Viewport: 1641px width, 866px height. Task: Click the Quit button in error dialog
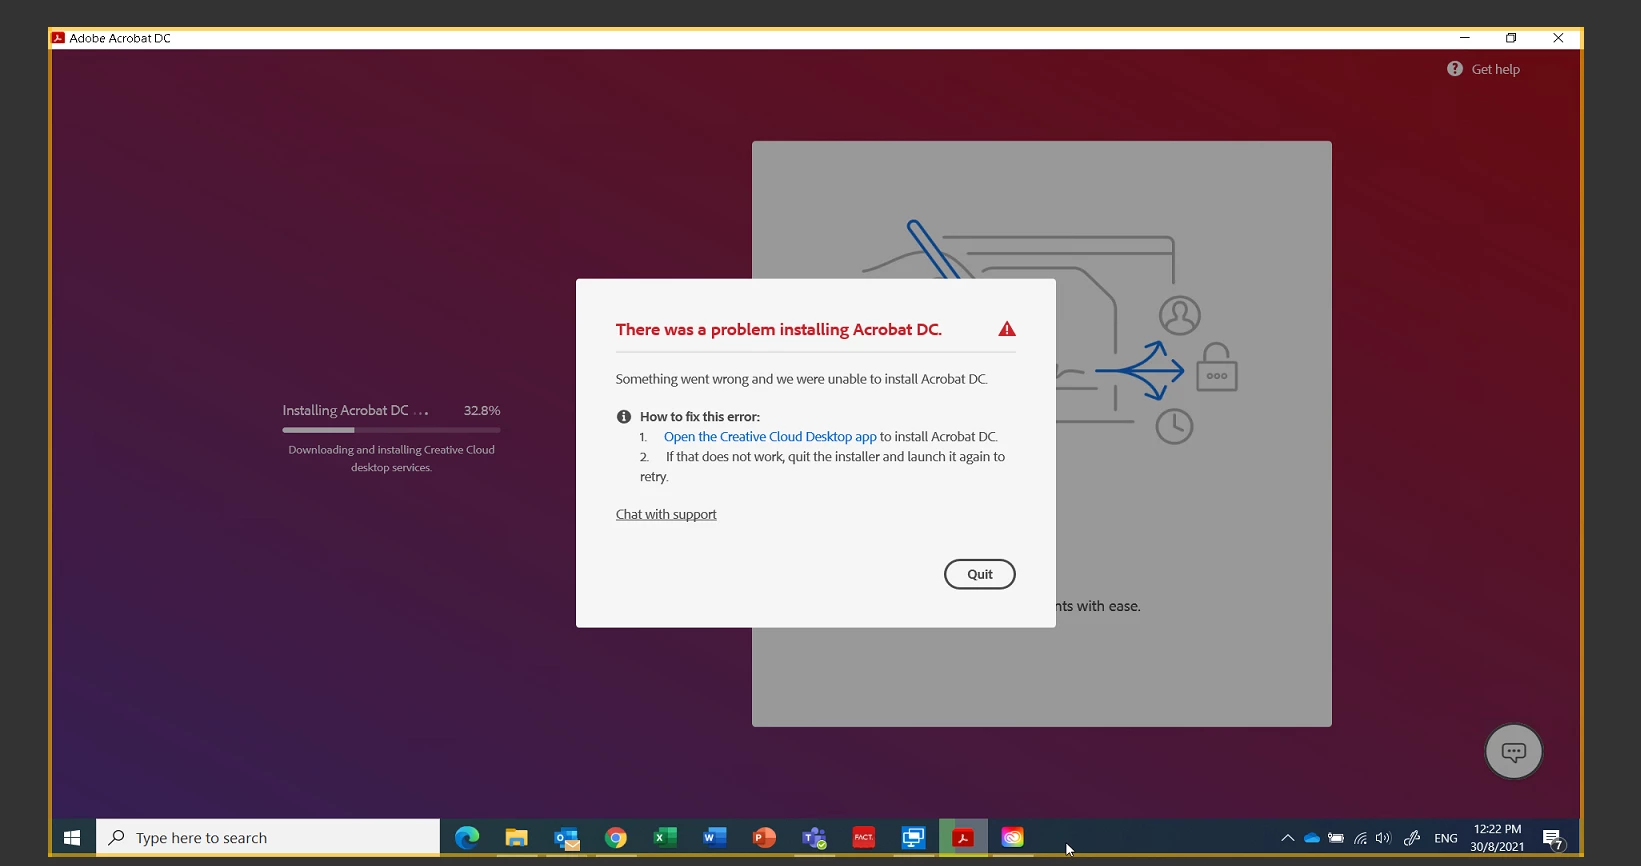tap(980, 574)
